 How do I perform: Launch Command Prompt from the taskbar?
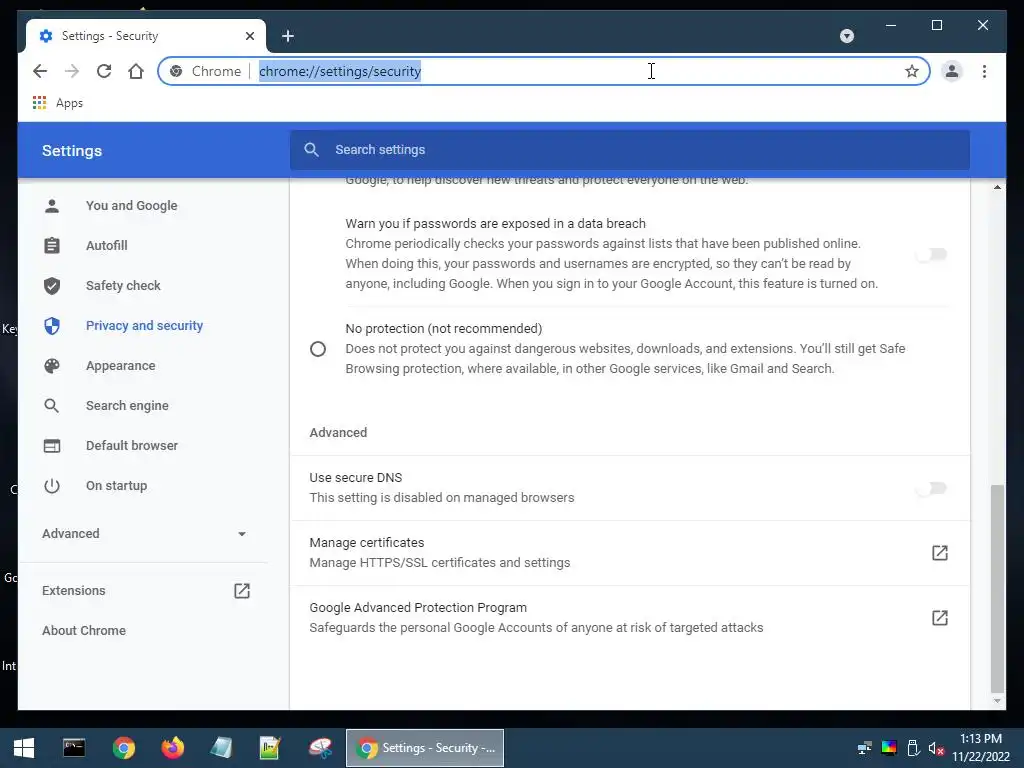click(x=74, y=748)
